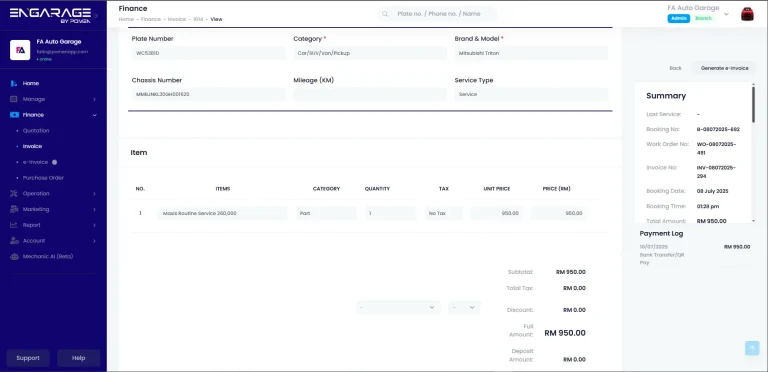Click the empty Mileage (KM) field
This screenshot has width=768, height=372.
pos(370,94)
